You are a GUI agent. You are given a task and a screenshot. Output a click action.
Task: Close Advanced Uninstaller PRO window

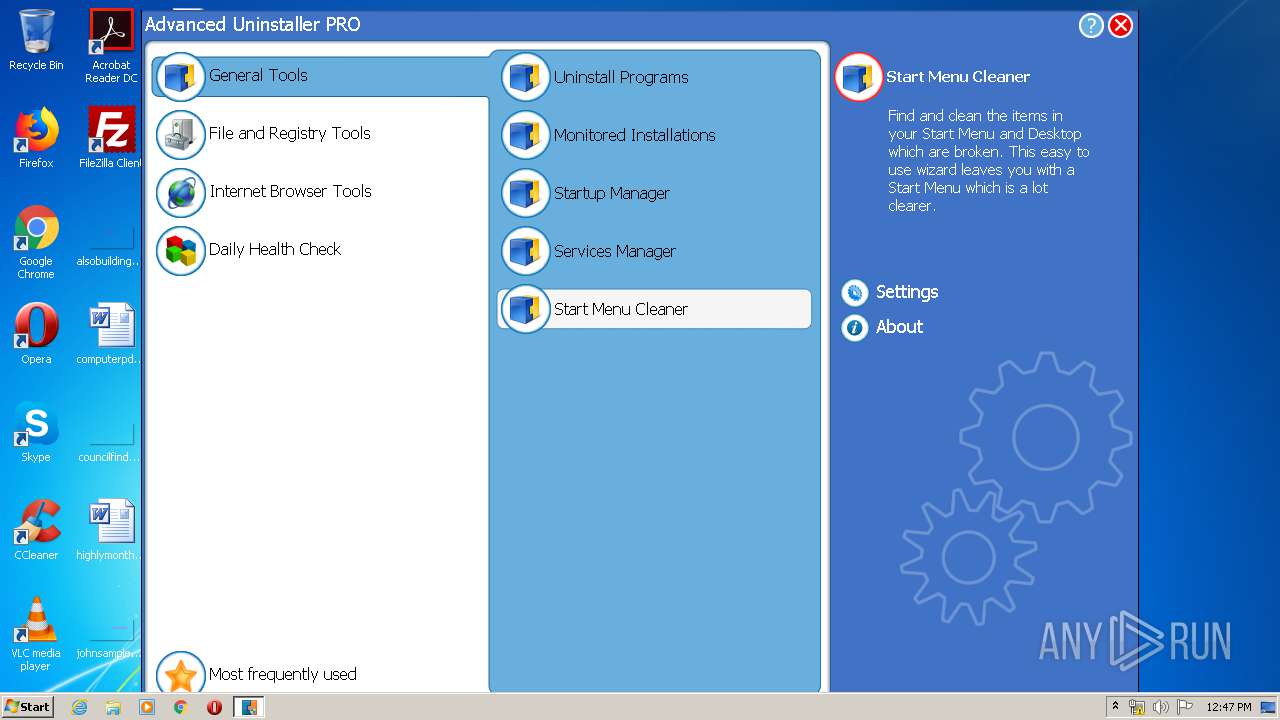coord(1121,26)
